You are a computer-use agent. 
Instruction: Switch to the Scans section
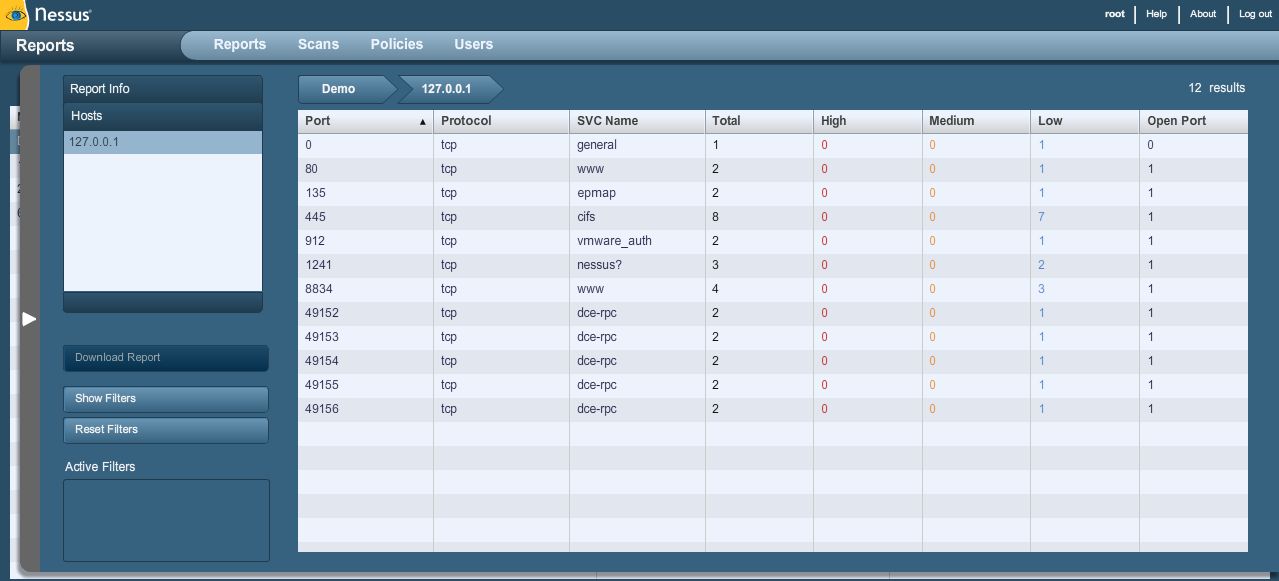(x=318, y=44)
